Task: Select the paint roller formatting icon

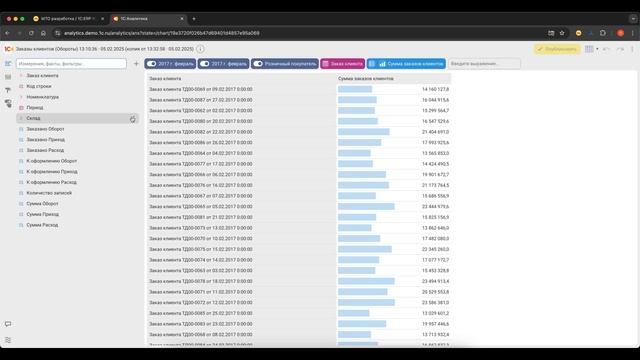Action: pyautogui.click(x=8, y=90)
